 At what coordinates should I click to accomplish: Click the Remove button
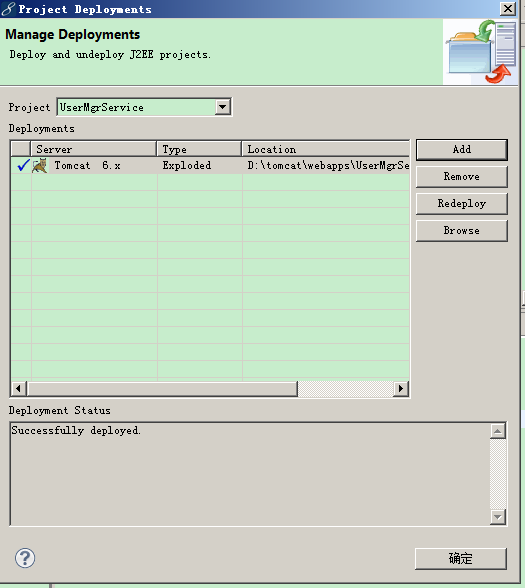click(462, 177)
